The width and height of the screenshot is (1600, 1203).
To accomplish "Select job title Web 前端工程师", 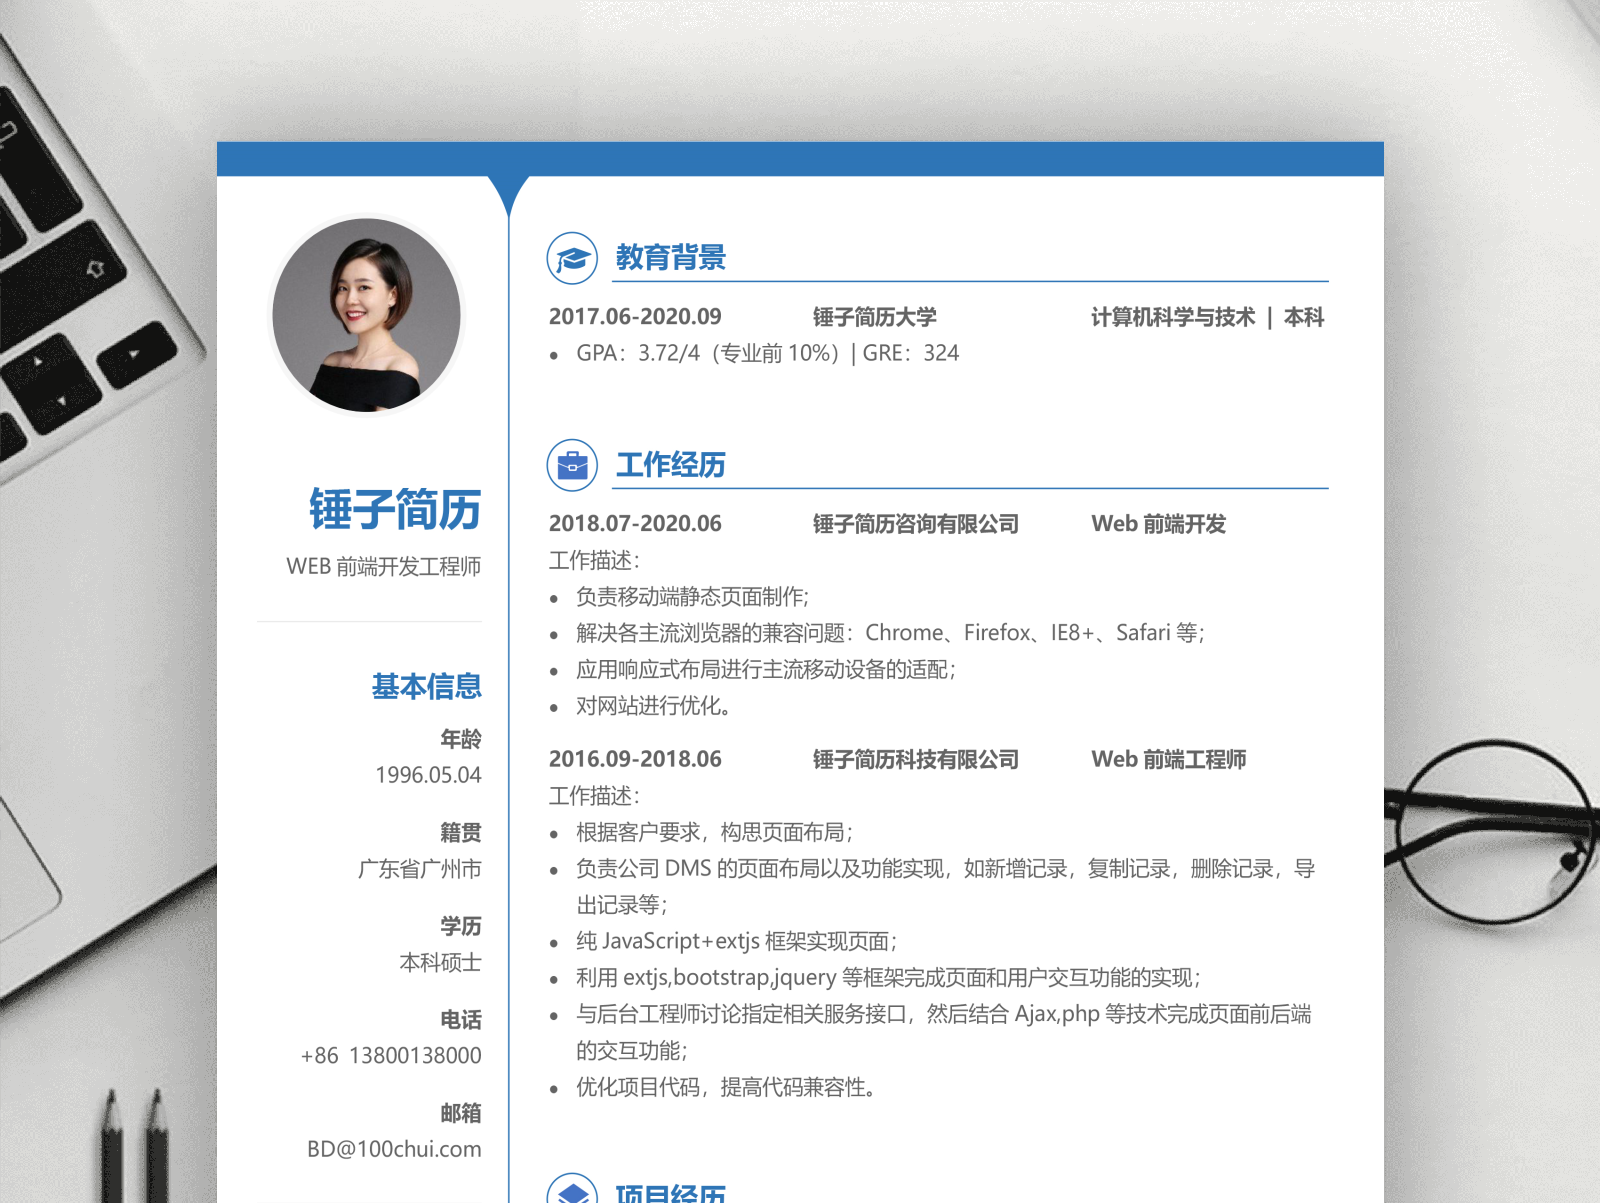I will 1169,759.
